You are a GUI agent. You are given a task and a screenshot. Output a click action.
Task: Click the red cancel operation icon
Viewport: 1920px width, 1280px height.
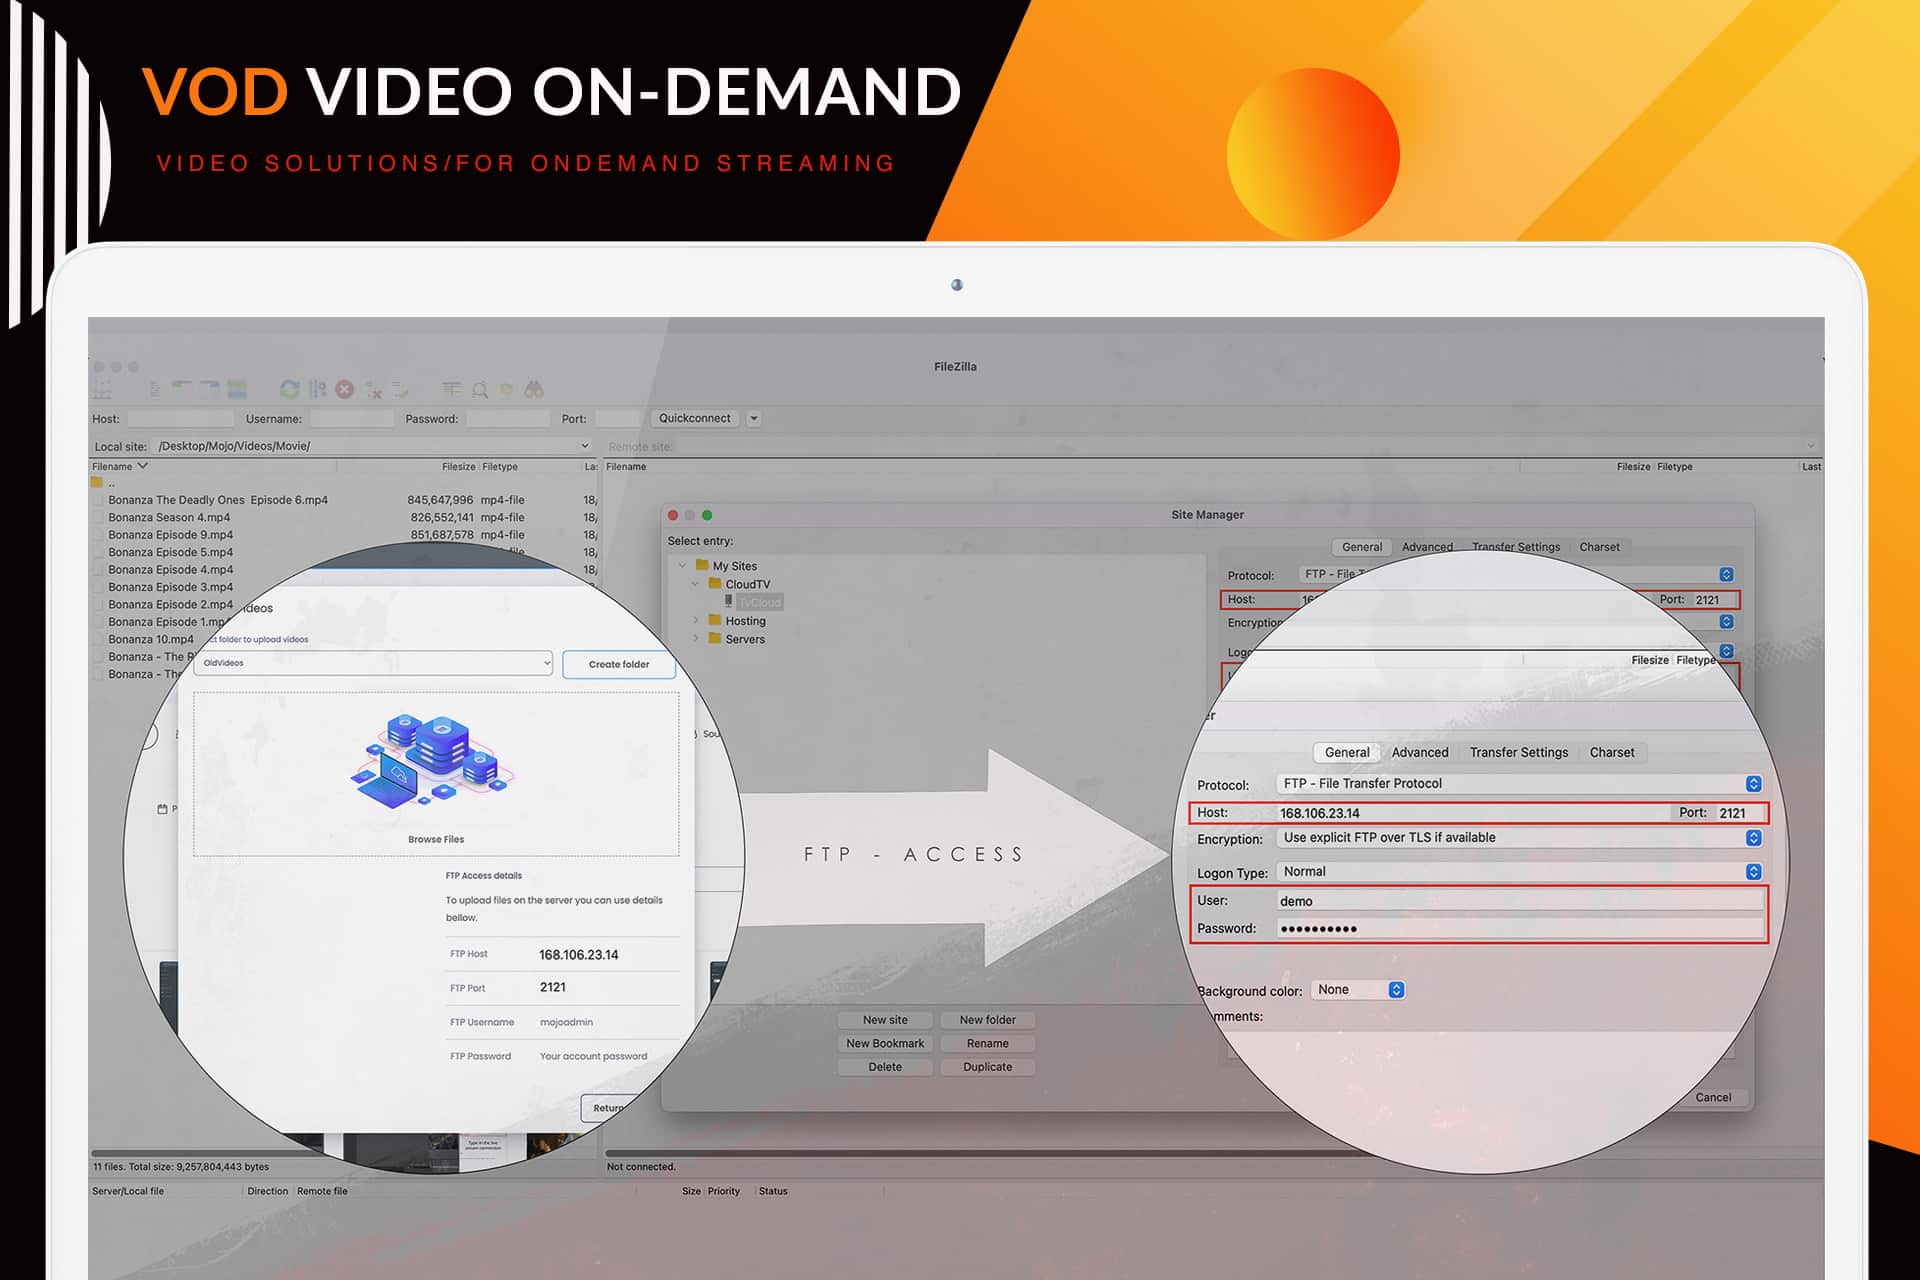[345, 389]
